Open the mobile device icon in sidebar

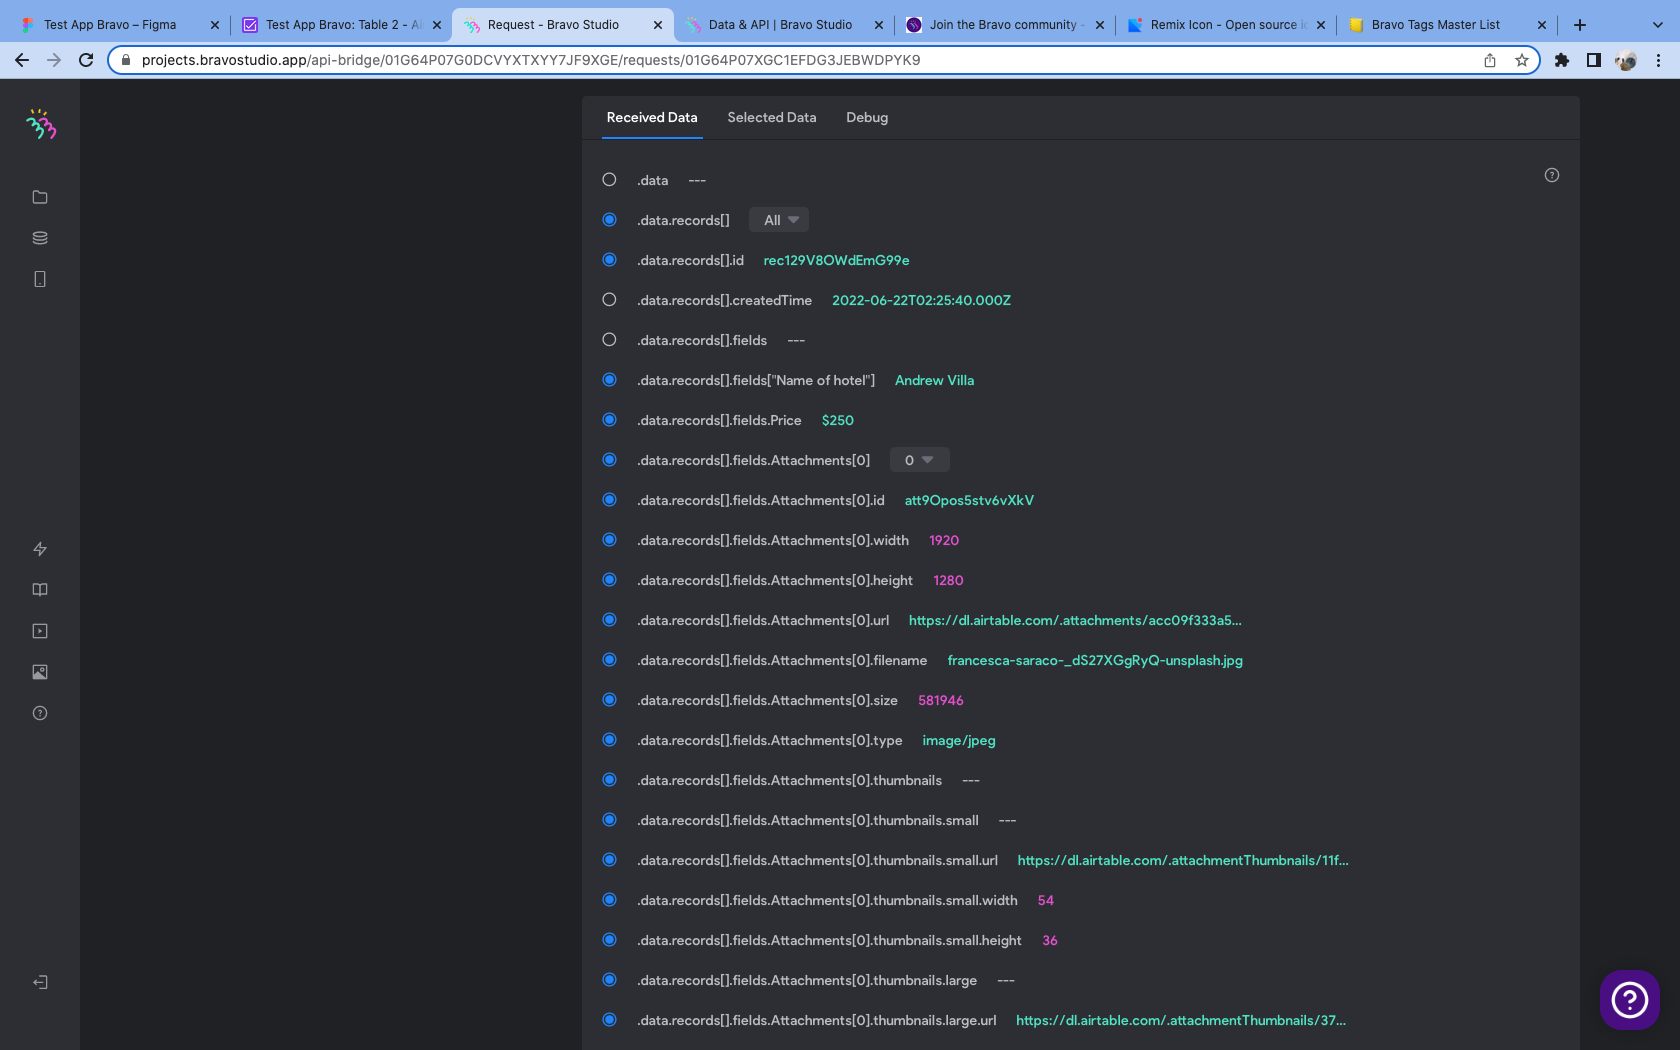click(x=40, y=279)
